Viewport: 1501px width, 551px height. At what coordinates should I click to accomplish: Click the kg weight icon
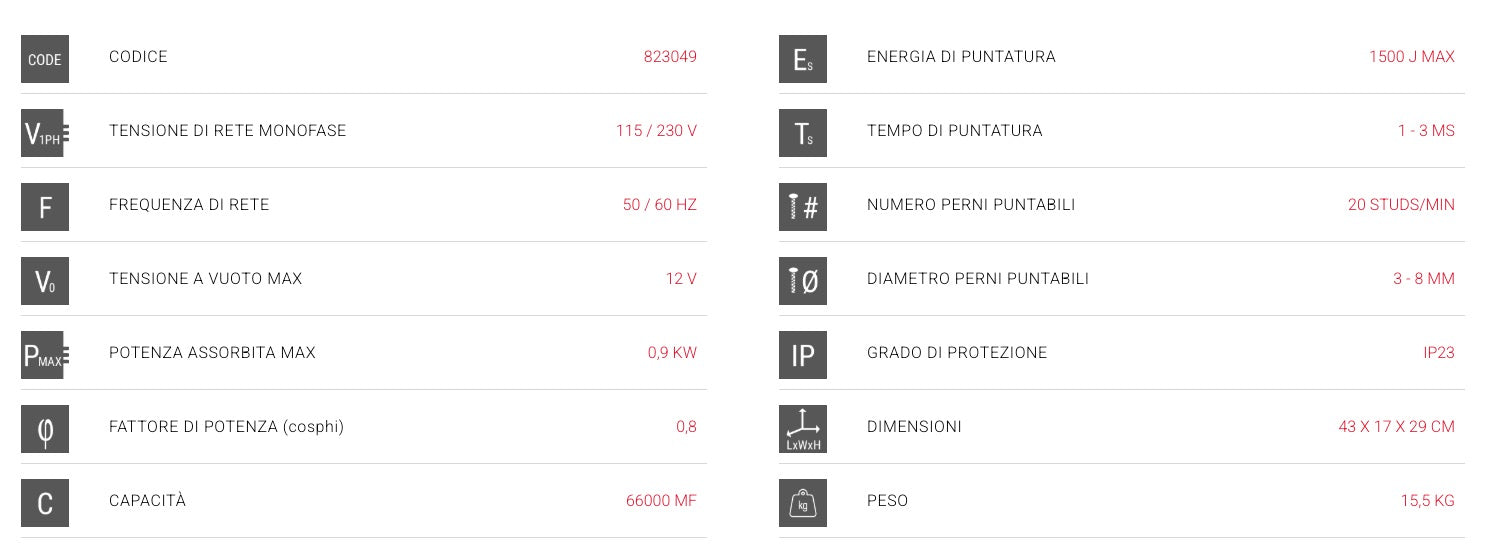tap(803, 503)
